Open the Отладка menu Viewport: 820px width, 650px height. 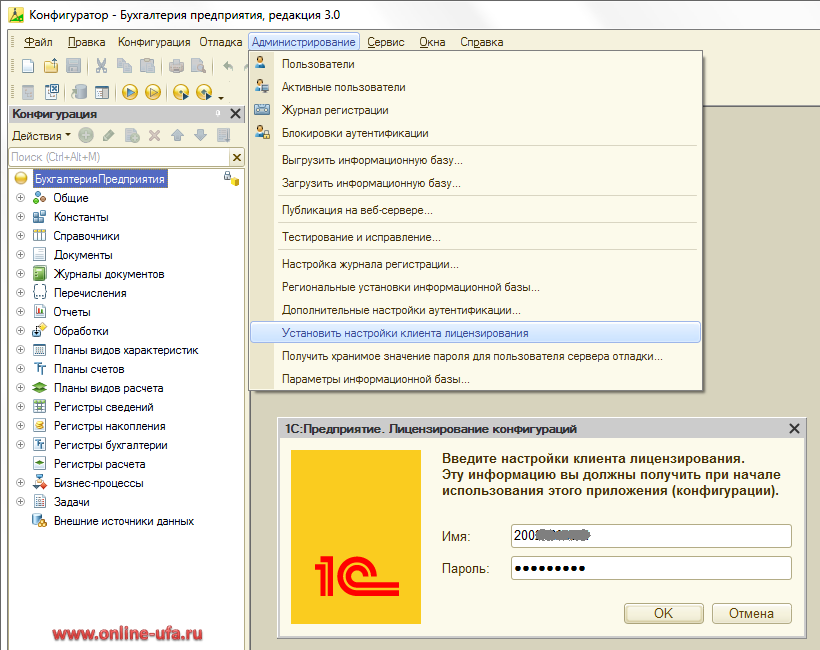(220, 42)
